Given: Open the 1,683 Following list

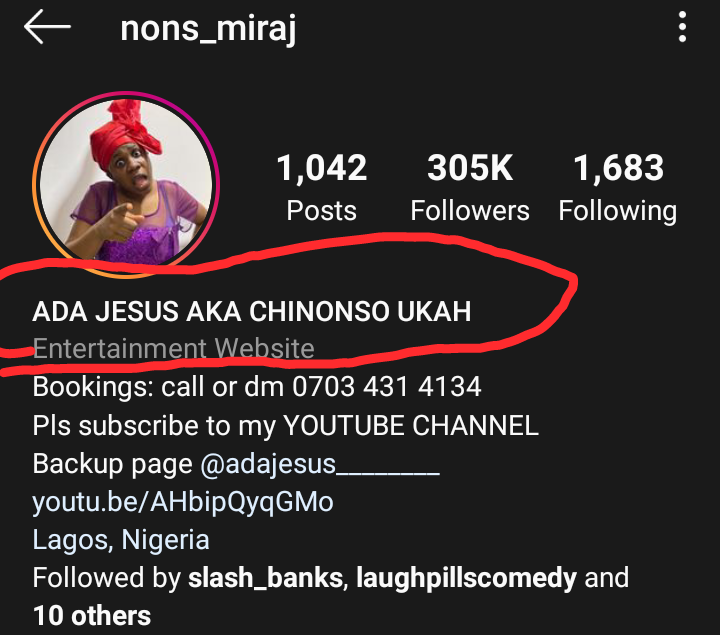Looking at the screenshot, I should pos(618,188).
